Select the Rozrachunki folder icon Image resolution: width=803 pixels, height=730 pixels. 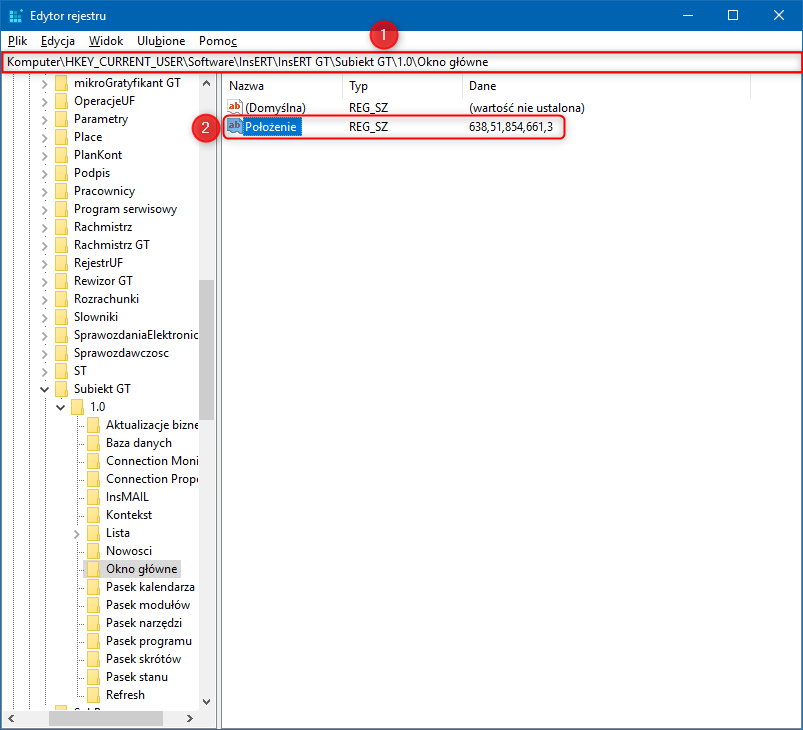(x=61, y=299)
